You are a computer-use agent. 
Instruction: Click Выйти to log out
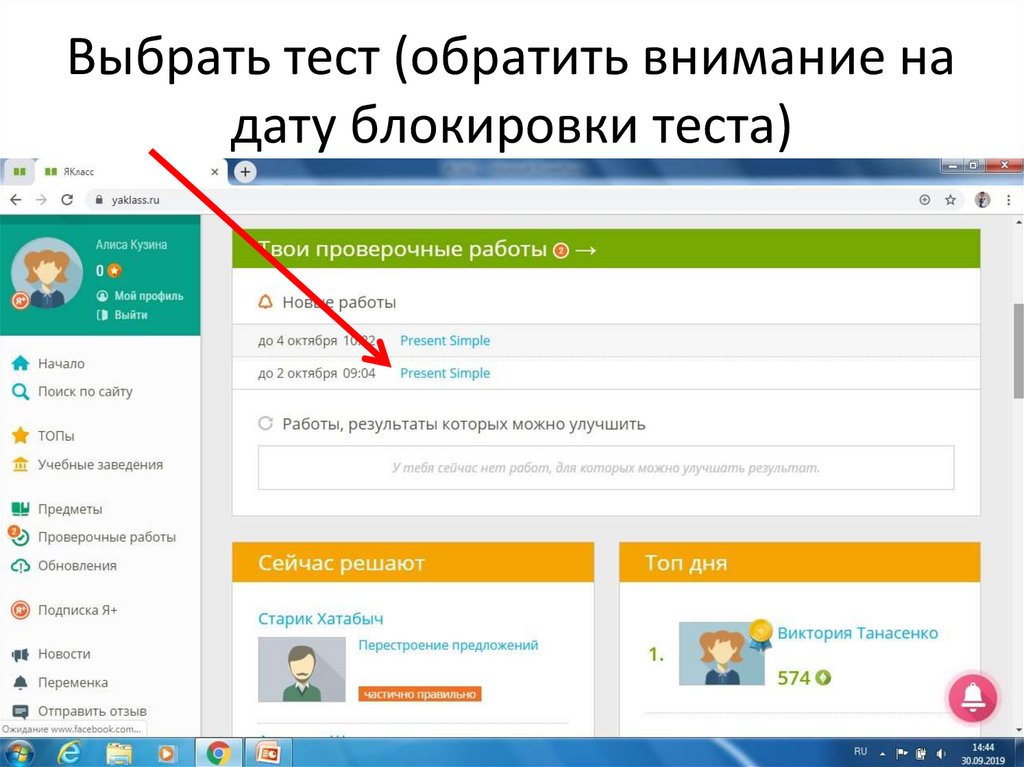pyautogui.click(x=130, y=314)
